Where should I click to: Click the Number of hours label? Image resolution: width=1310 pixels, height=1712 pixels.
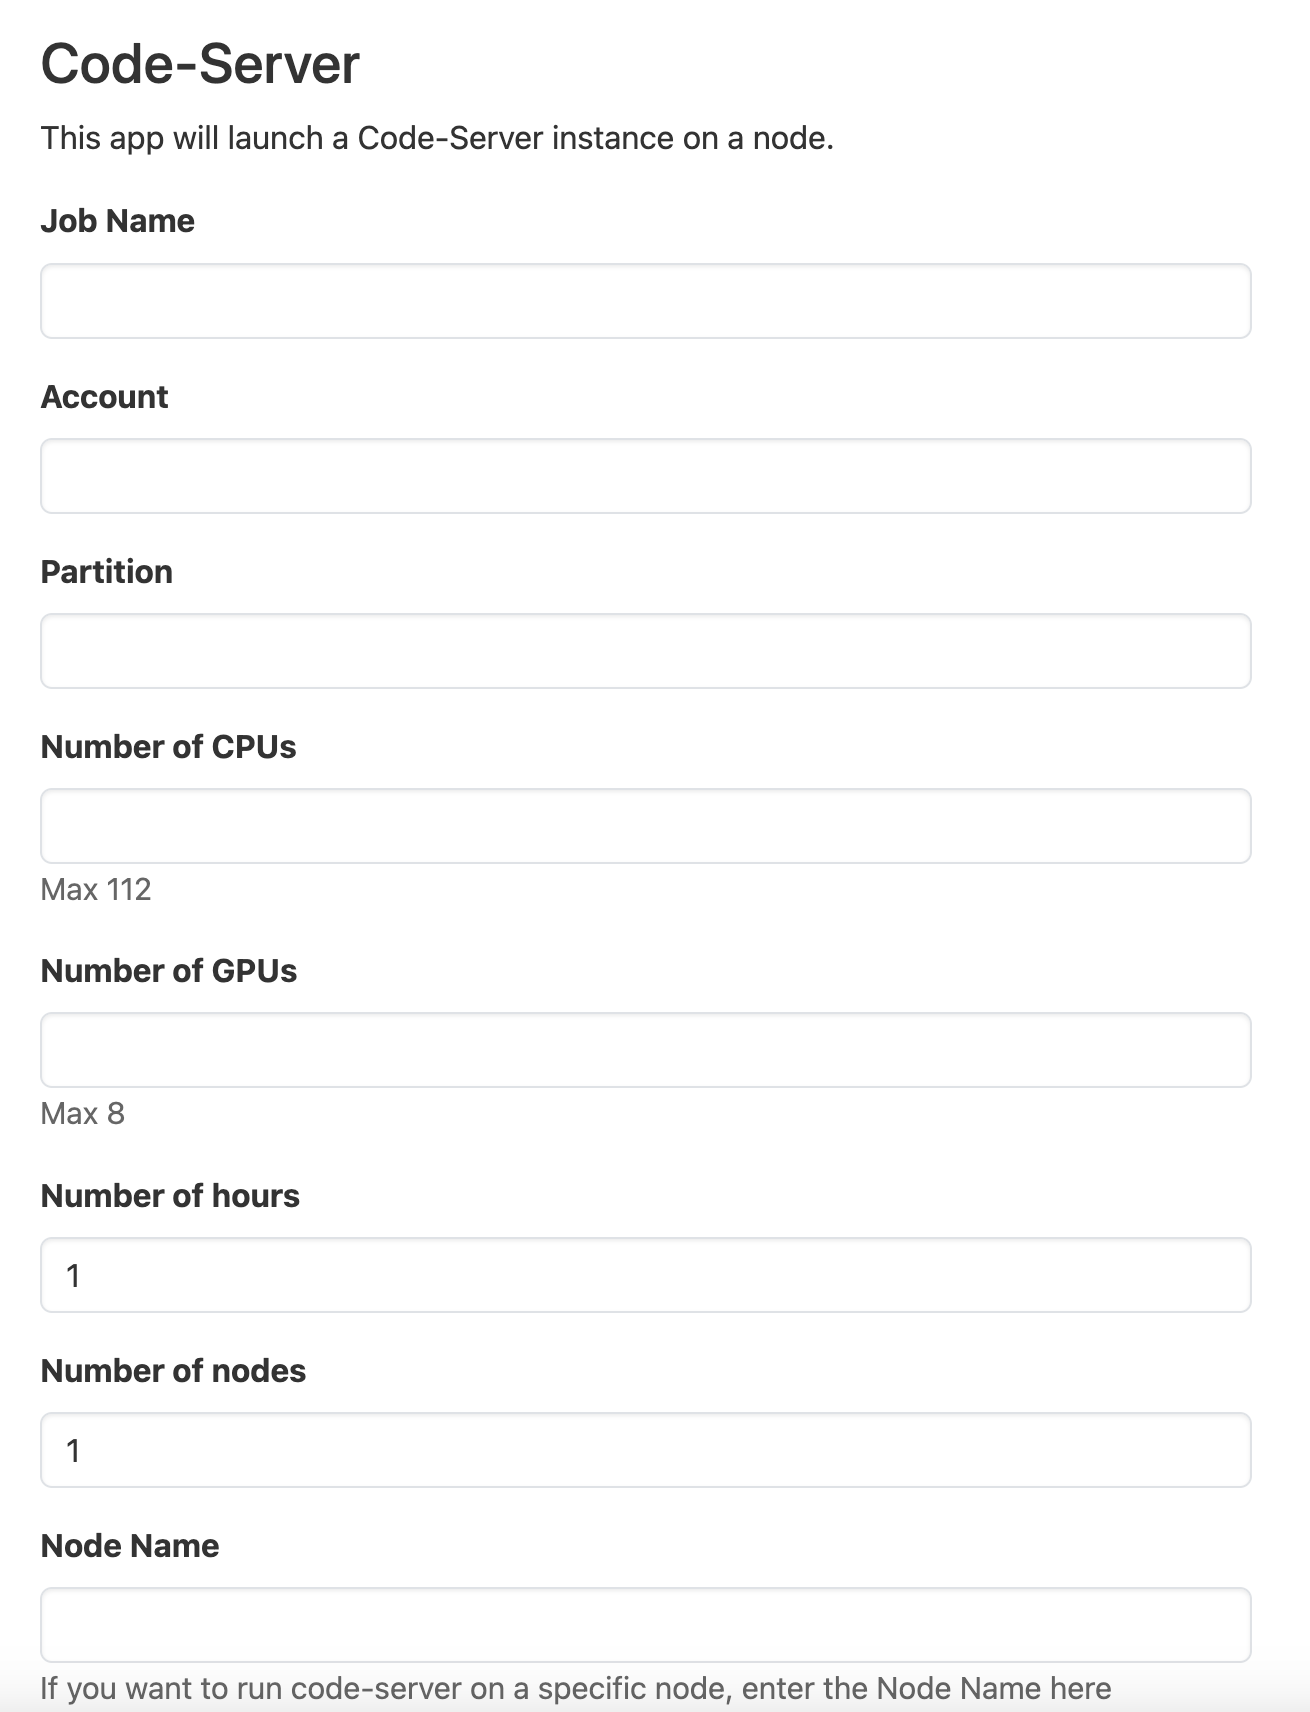tap(170, 1195)
